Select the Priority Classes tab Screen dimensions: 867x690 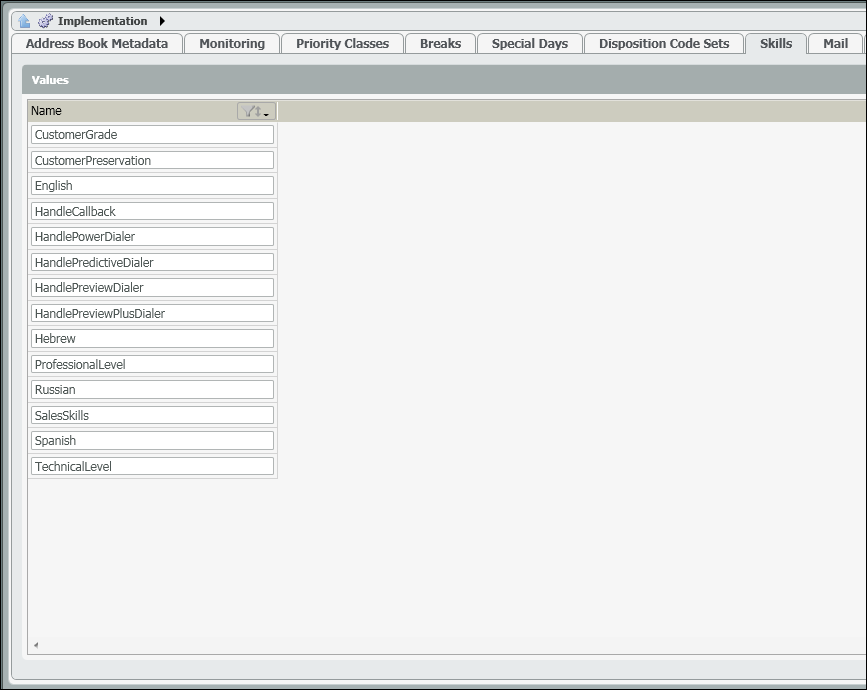coord(342,44)
